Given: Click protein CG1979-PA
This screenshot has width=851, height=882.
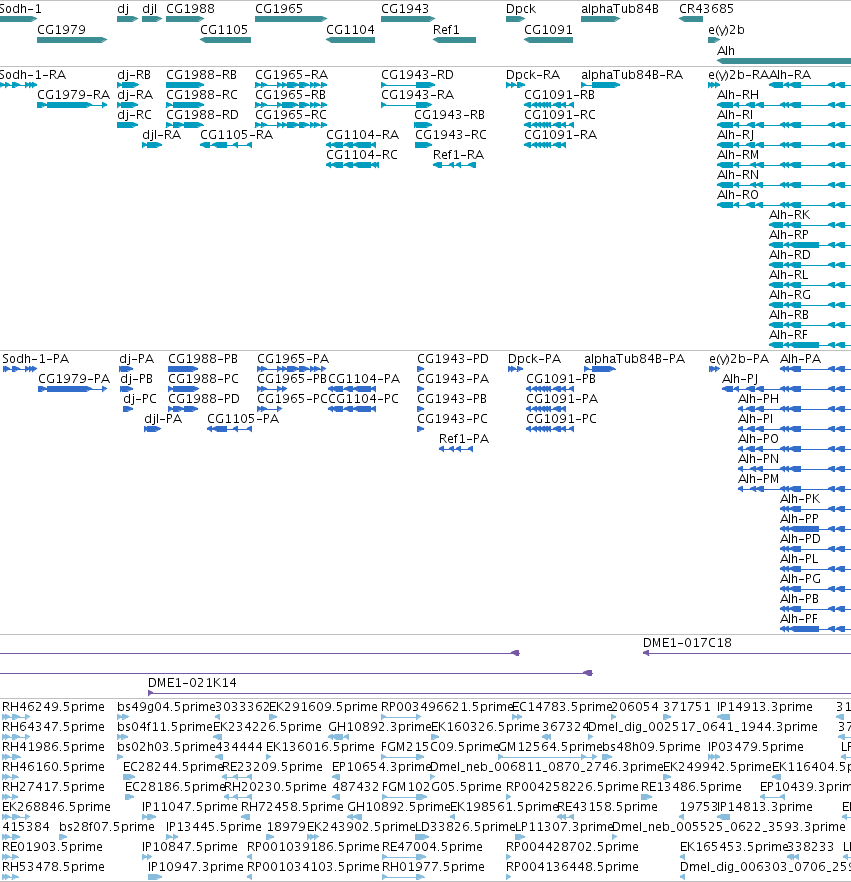Looking at the screenshot, I should (x=73, y=389).
